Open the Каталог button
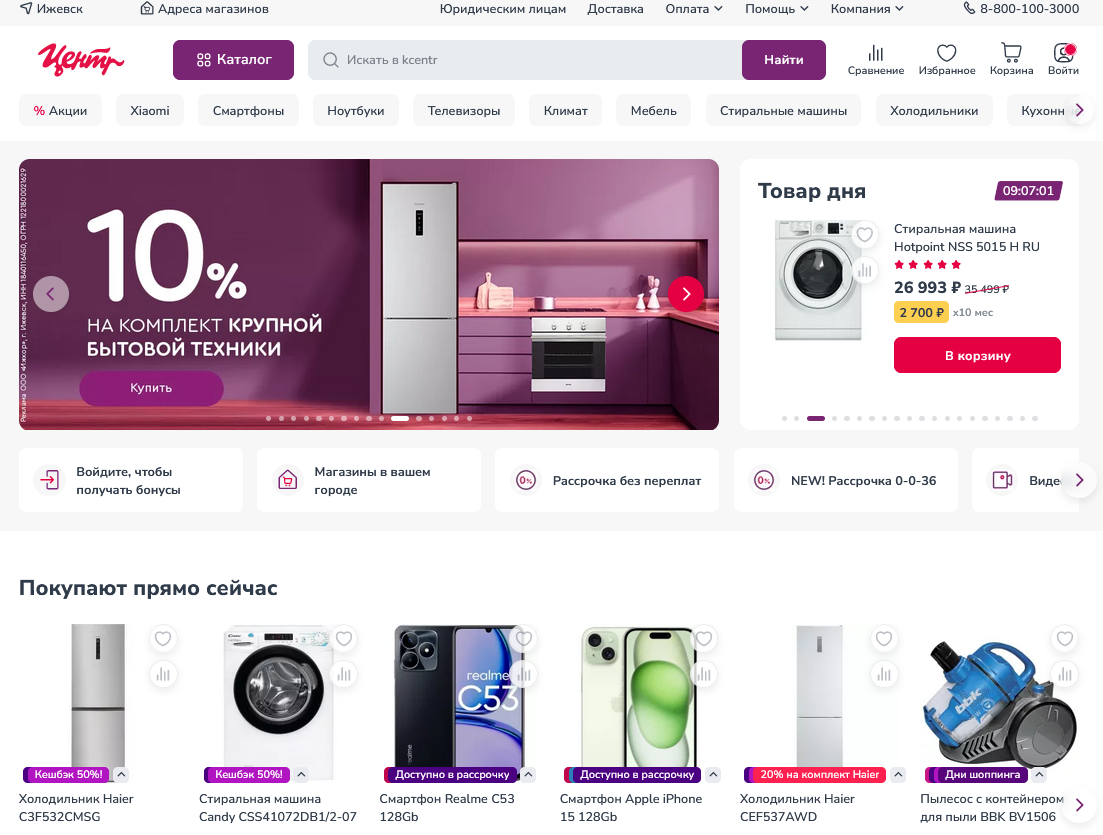Viewport: 1103px width, 835px height. coord(234,60)
